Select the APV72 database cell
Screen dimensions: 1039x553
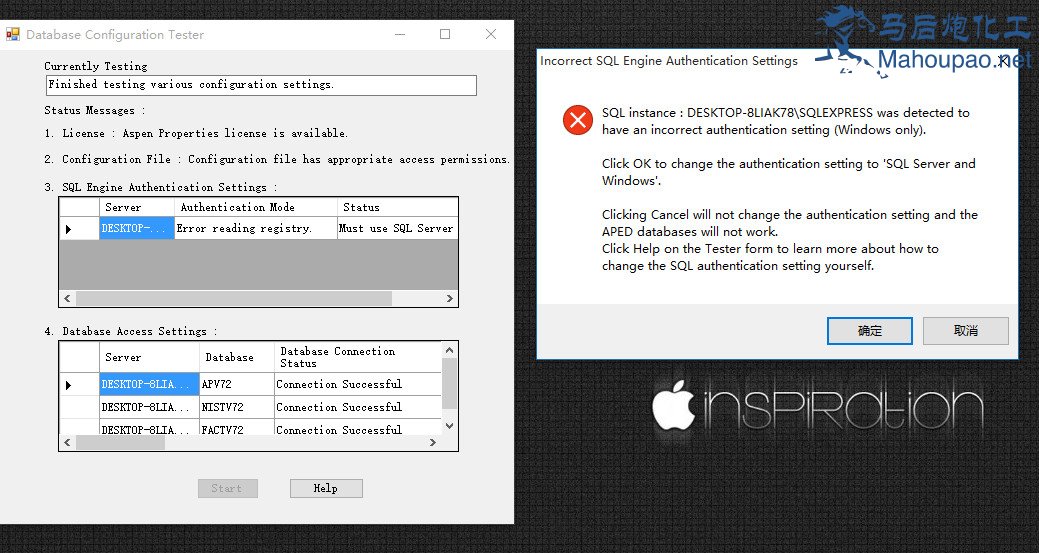tap(237, 384)
